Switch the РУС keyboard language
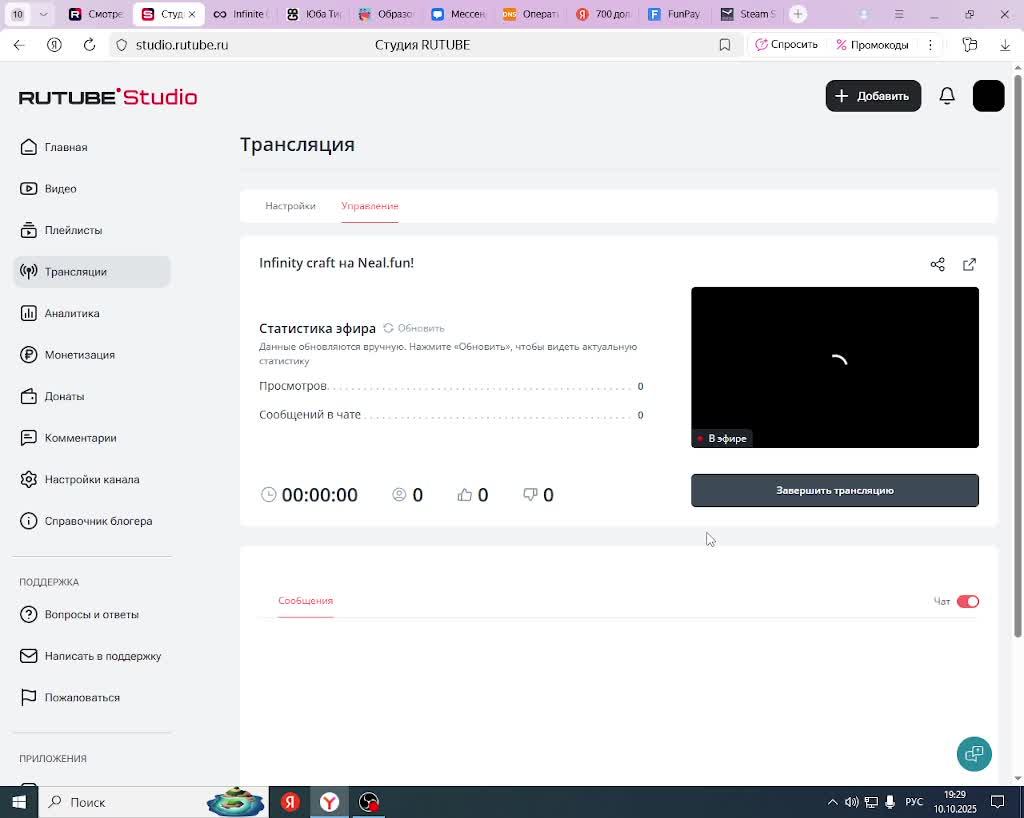This screenshot has height=818, width=1024. [x=914, y=802]
